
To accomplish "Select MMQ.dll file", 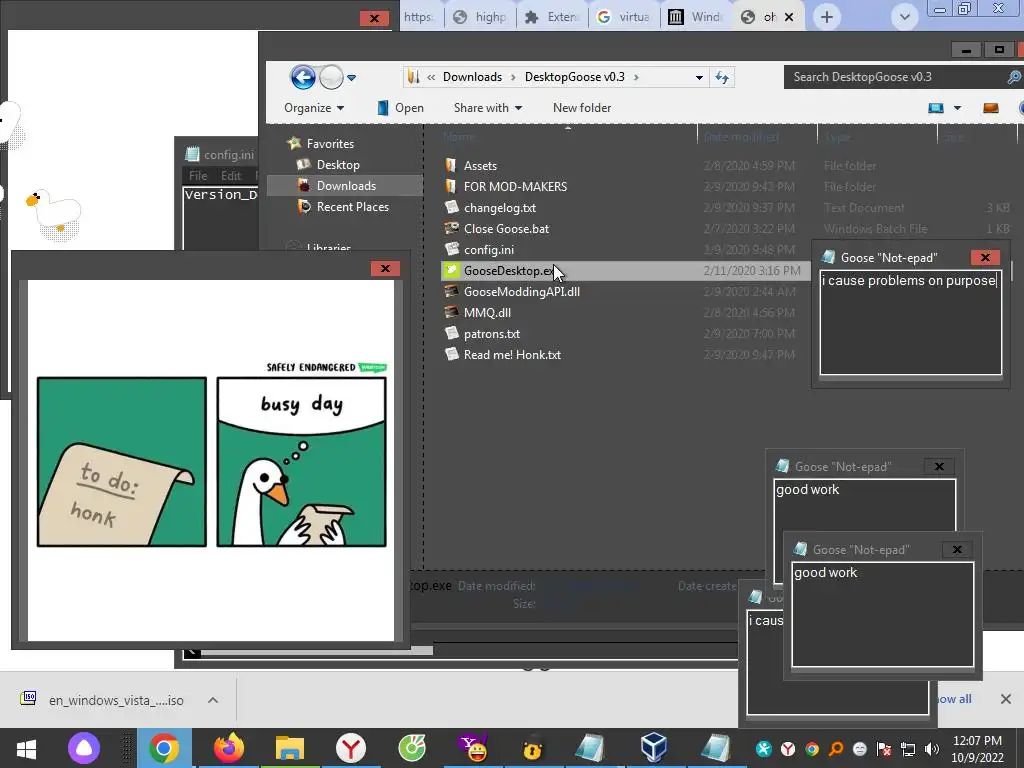I will point(487,312).
